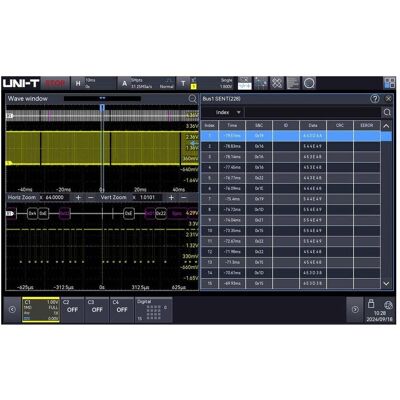Click the red STOP acquisition button
This screenshot has width=400, height=400.
pos(55,83)
